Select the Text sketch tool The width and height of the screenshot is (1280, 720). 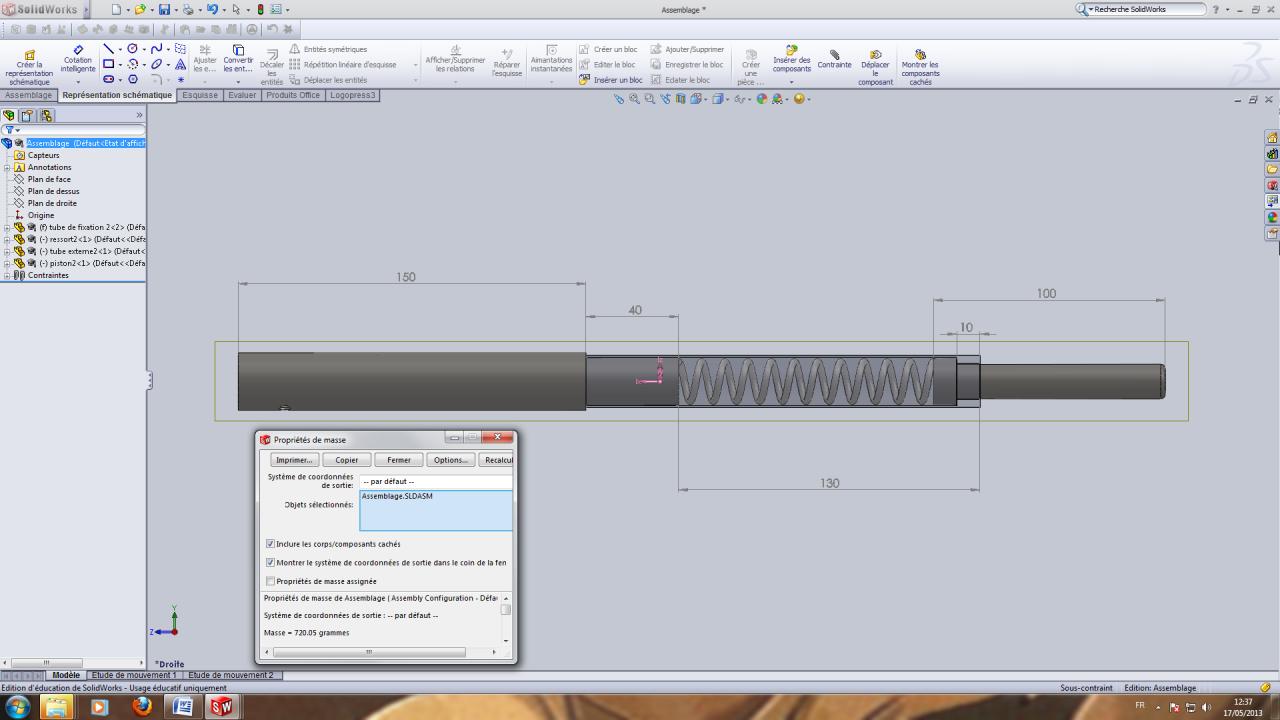[x=180, y=64]
